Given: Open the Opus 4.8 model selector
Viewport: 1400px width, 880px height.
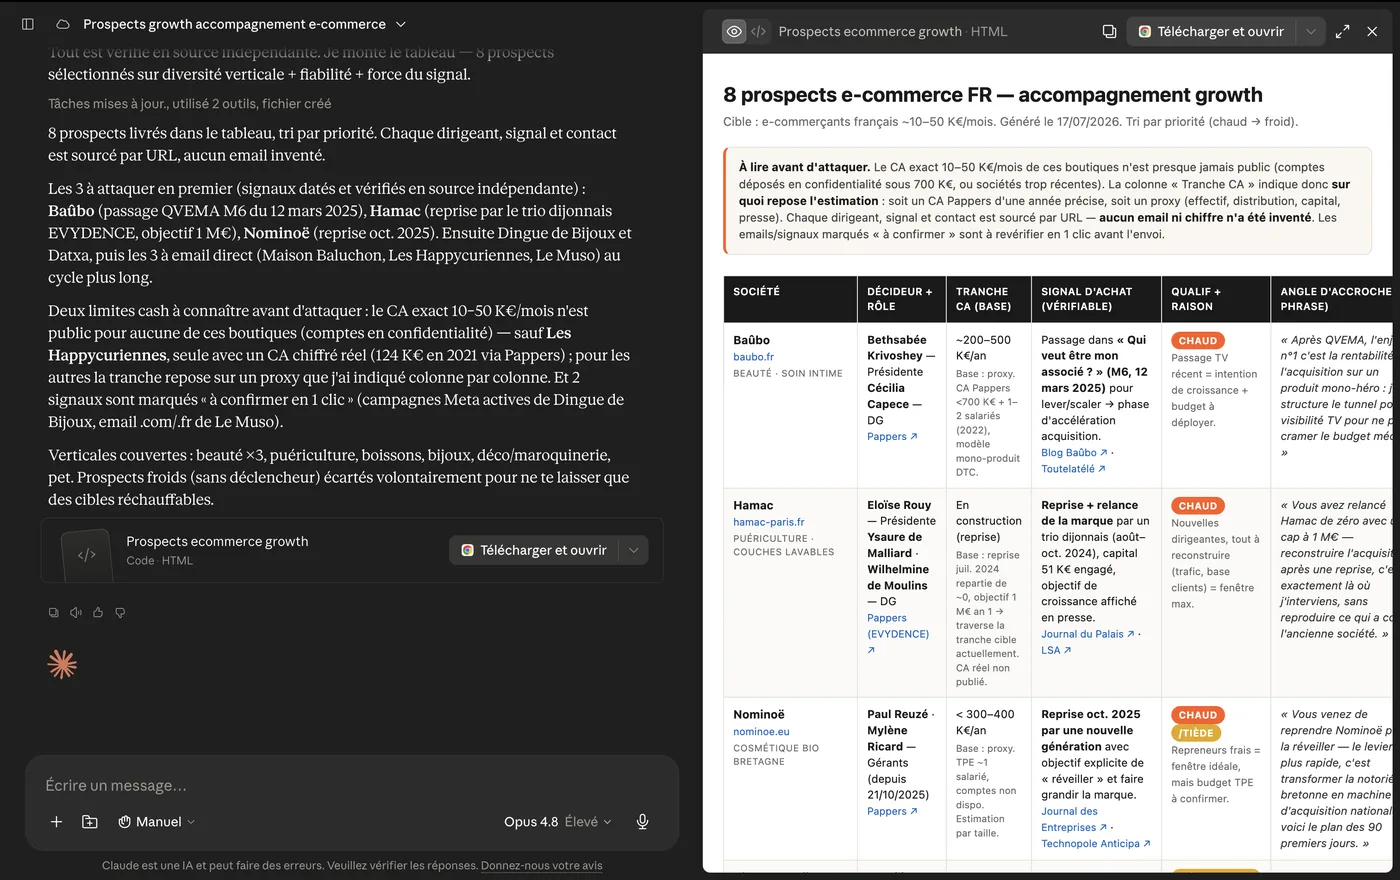Looking at the screenshot, I should (557, 822).
